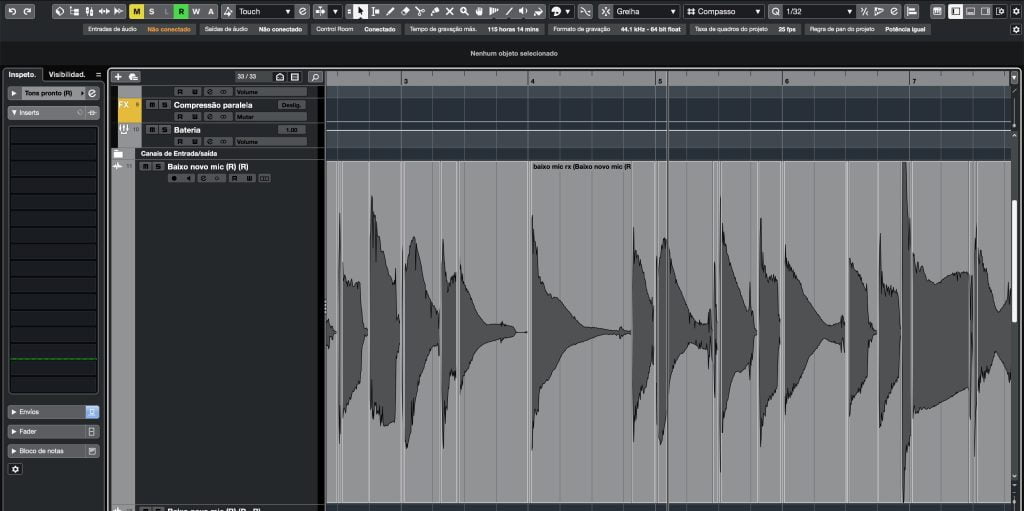Pick the Draw pencil tool
Viewport: 1024px width, 511px height.
pos(390,12)
